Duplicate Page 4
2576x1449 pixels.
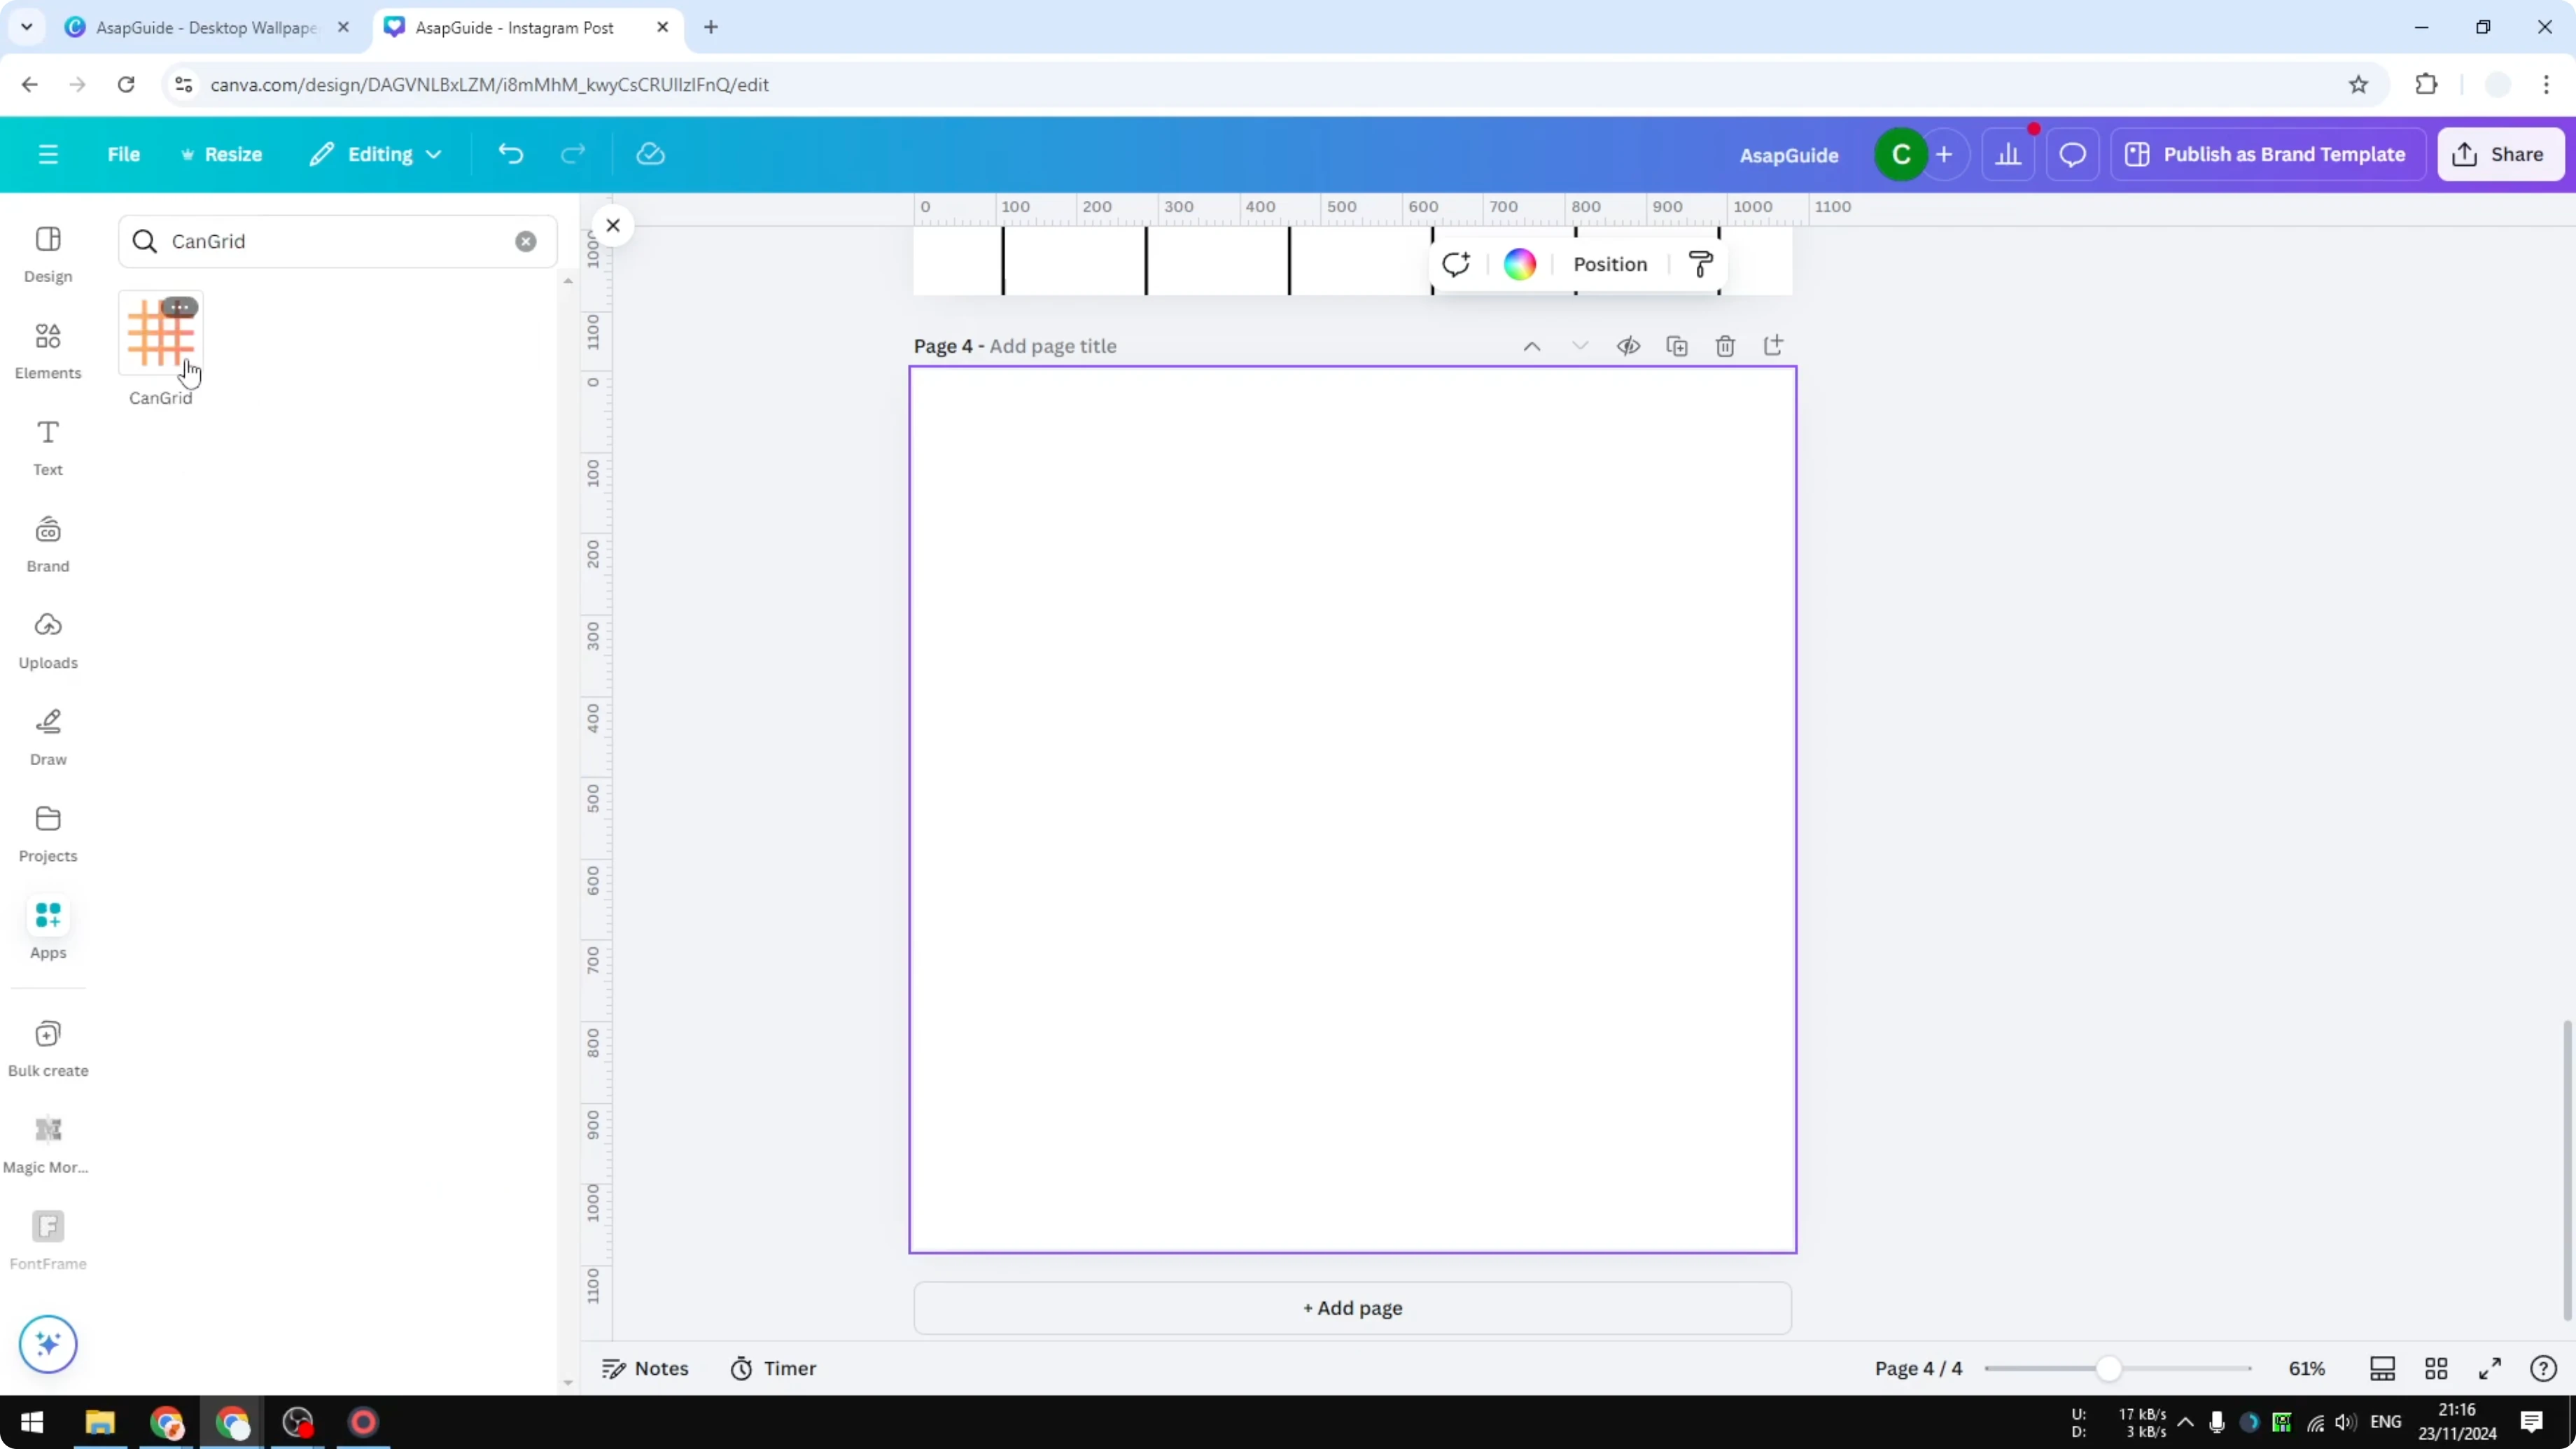tap(1678, 345)
